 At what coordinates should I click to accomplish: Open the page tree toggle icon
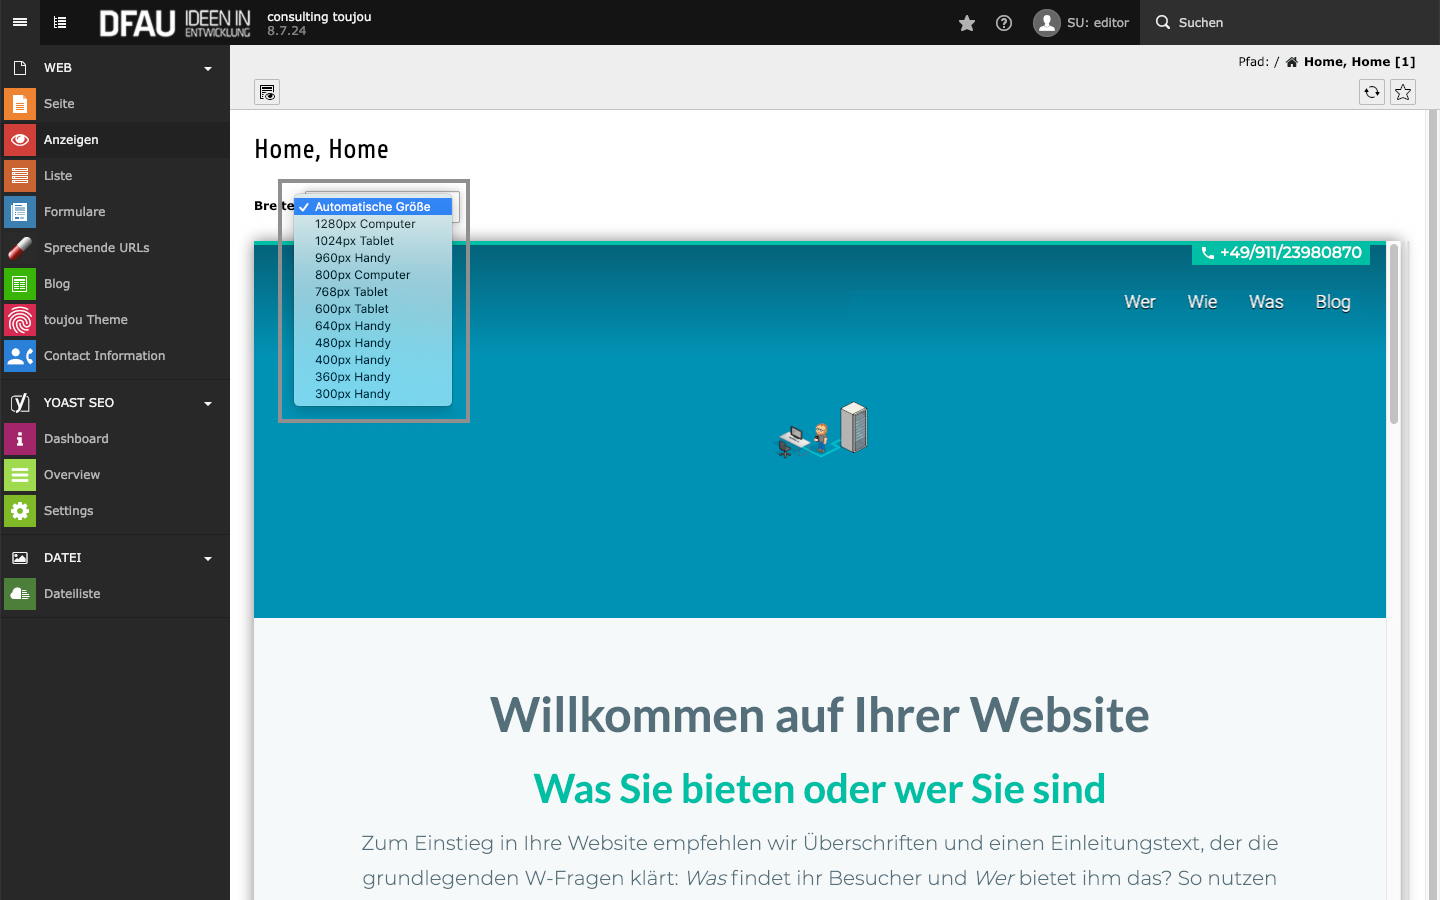pos(60,22)
